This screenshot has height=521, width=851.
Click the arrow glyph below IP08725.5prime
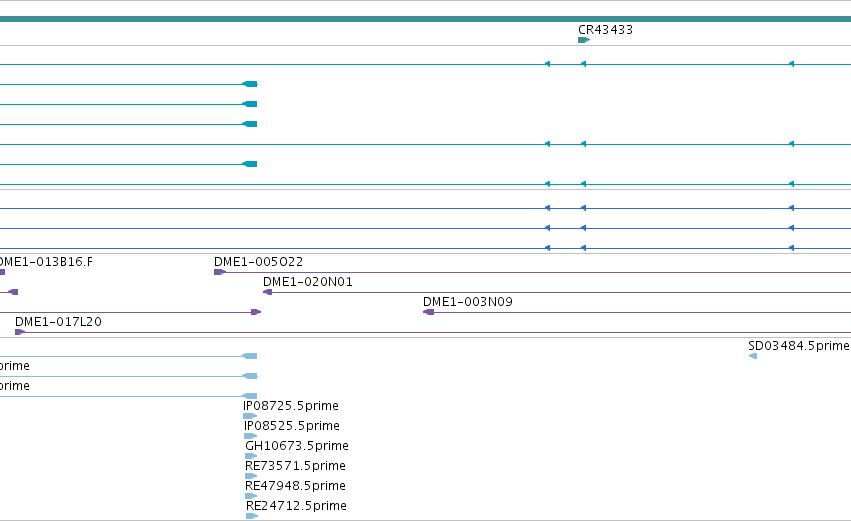(x=250, y=416)
